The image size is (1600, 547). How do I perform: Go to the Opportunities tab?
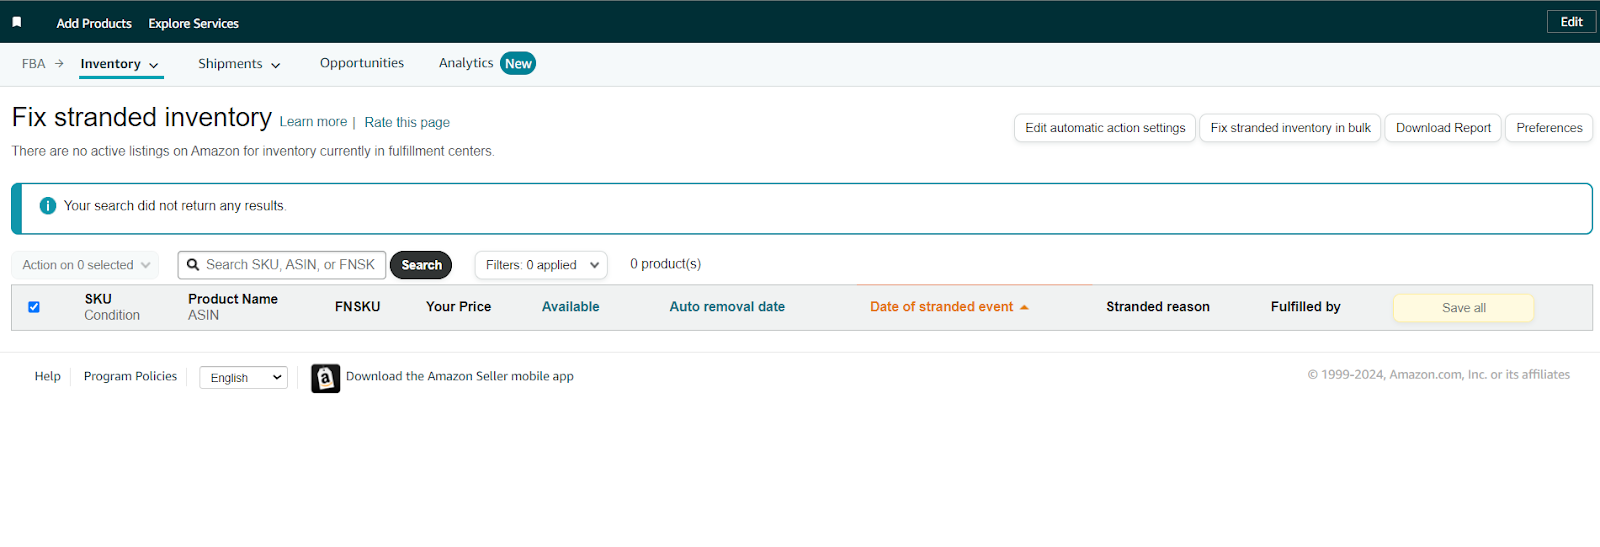[362, 63]
